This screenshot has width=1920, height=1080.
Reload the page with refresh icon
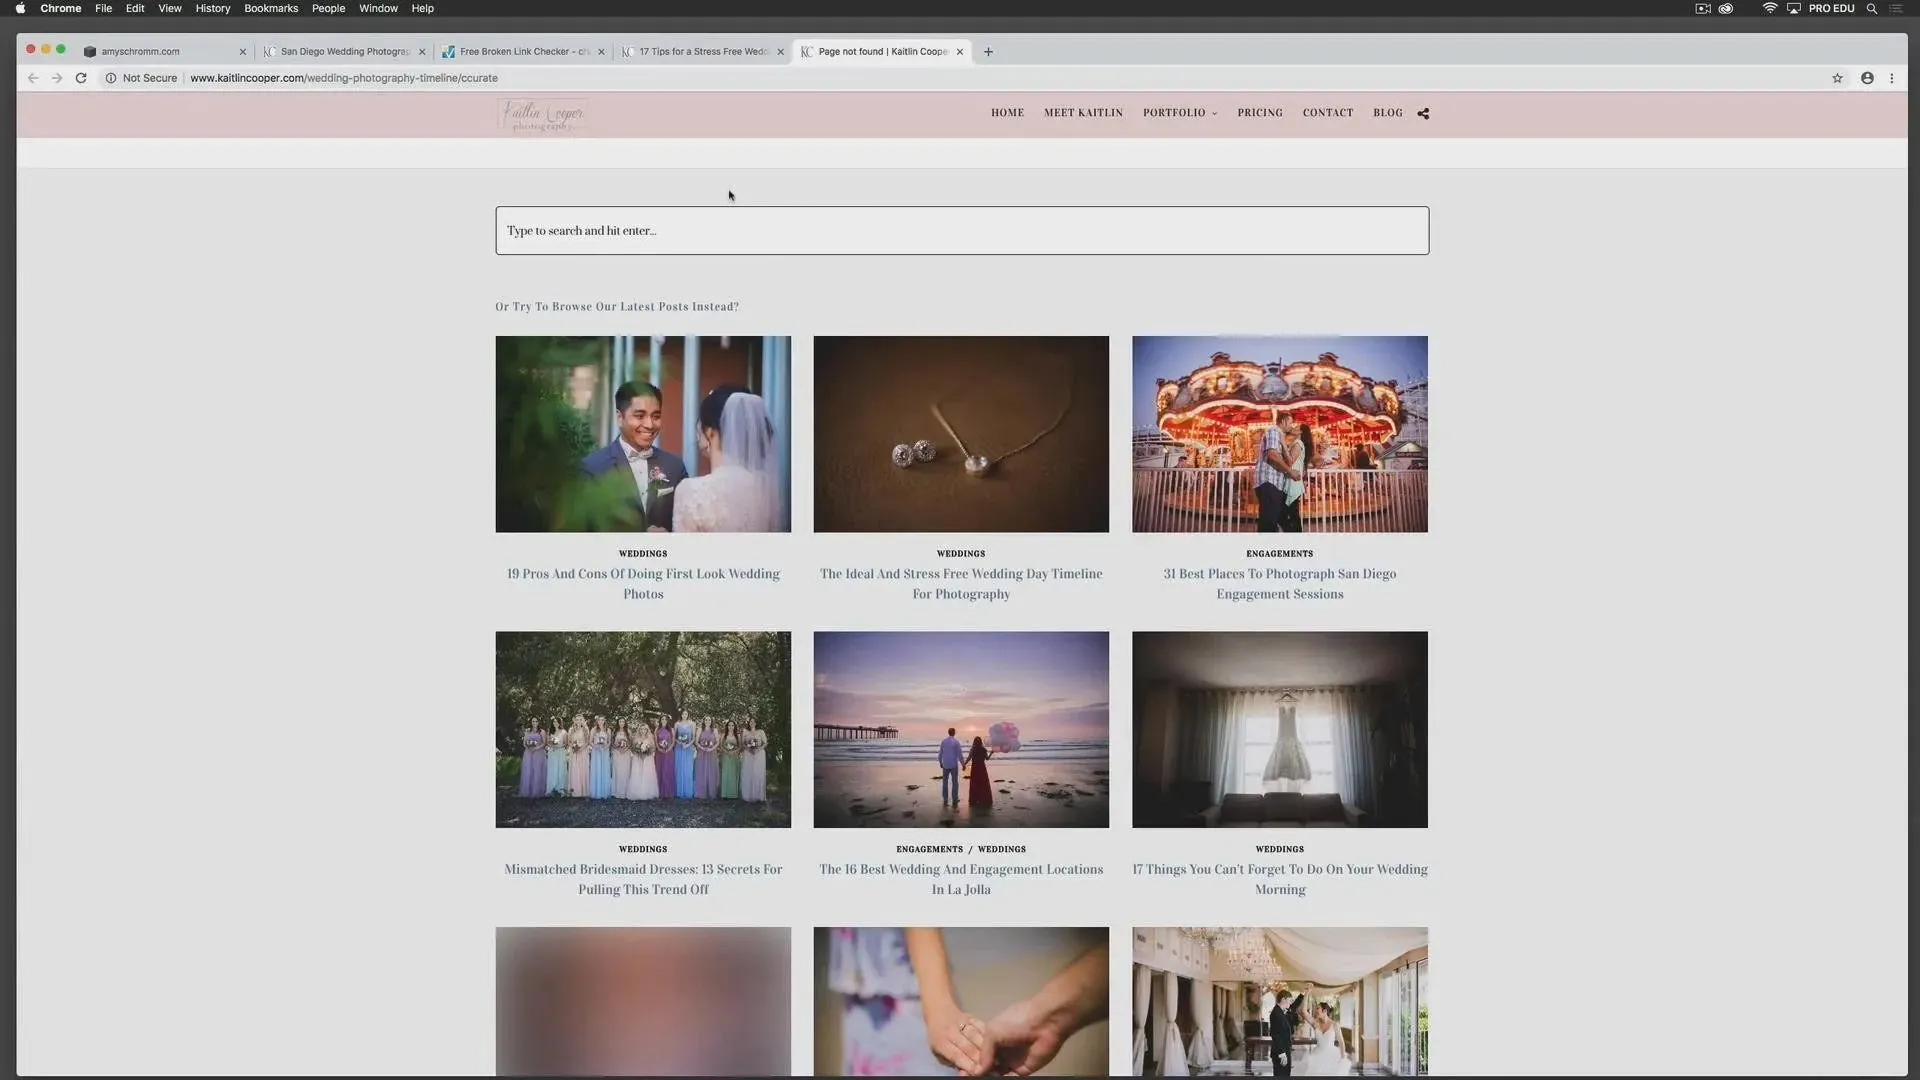(81, 78)
